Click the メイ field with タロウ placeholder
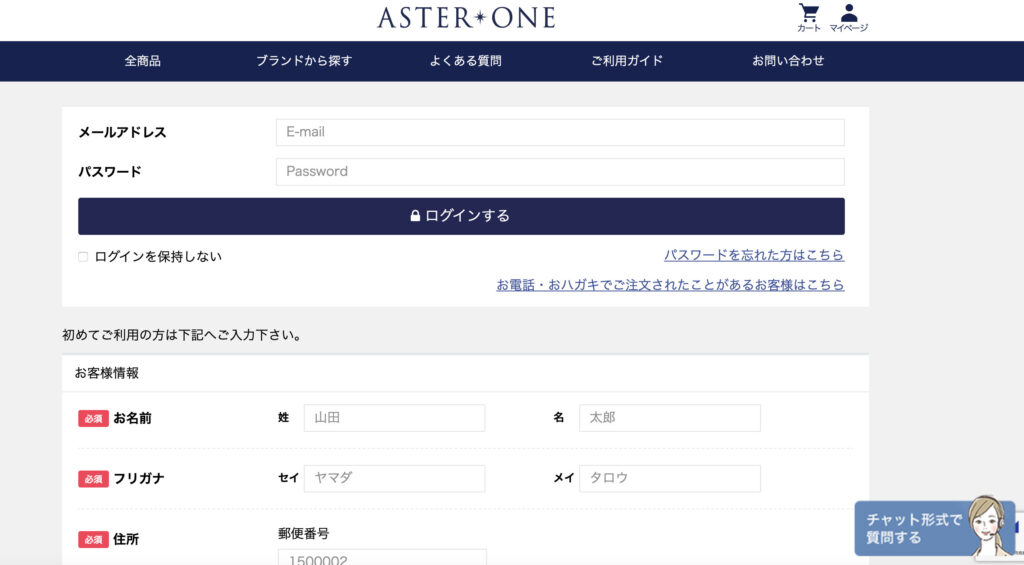Viewport: 1024px width, 565px height. 669,478
